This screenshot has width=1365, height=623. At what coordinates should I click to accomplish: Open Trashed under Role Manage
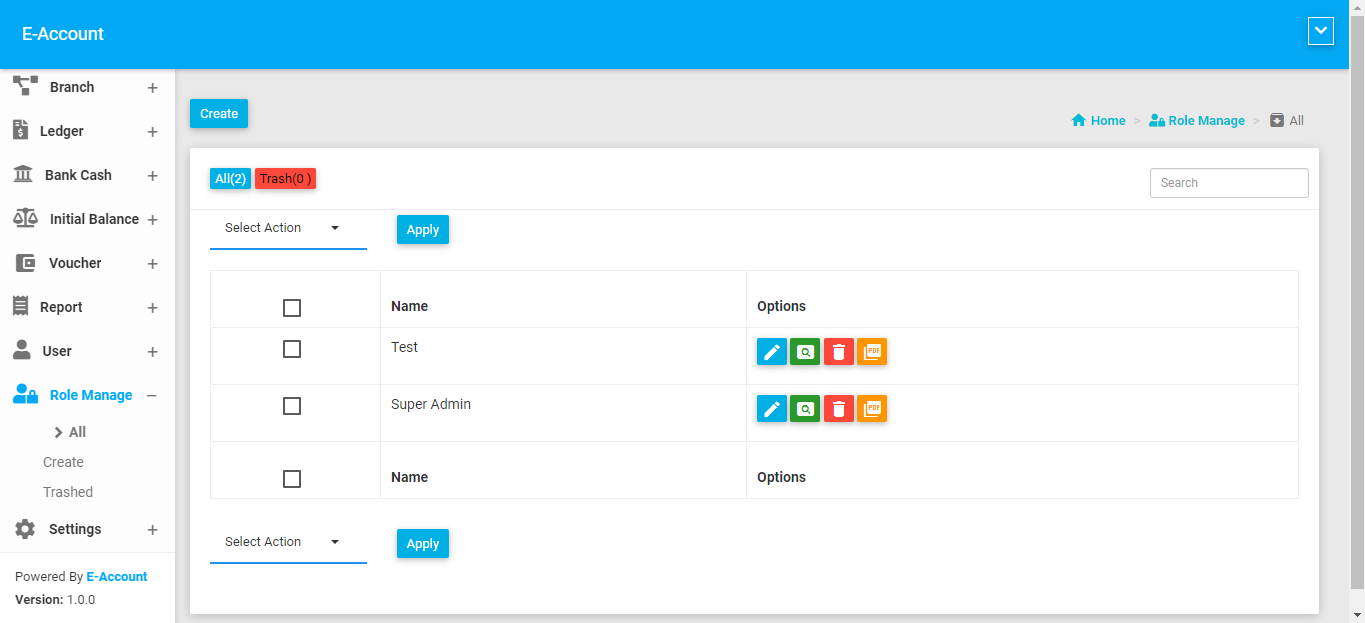point(68,492)
